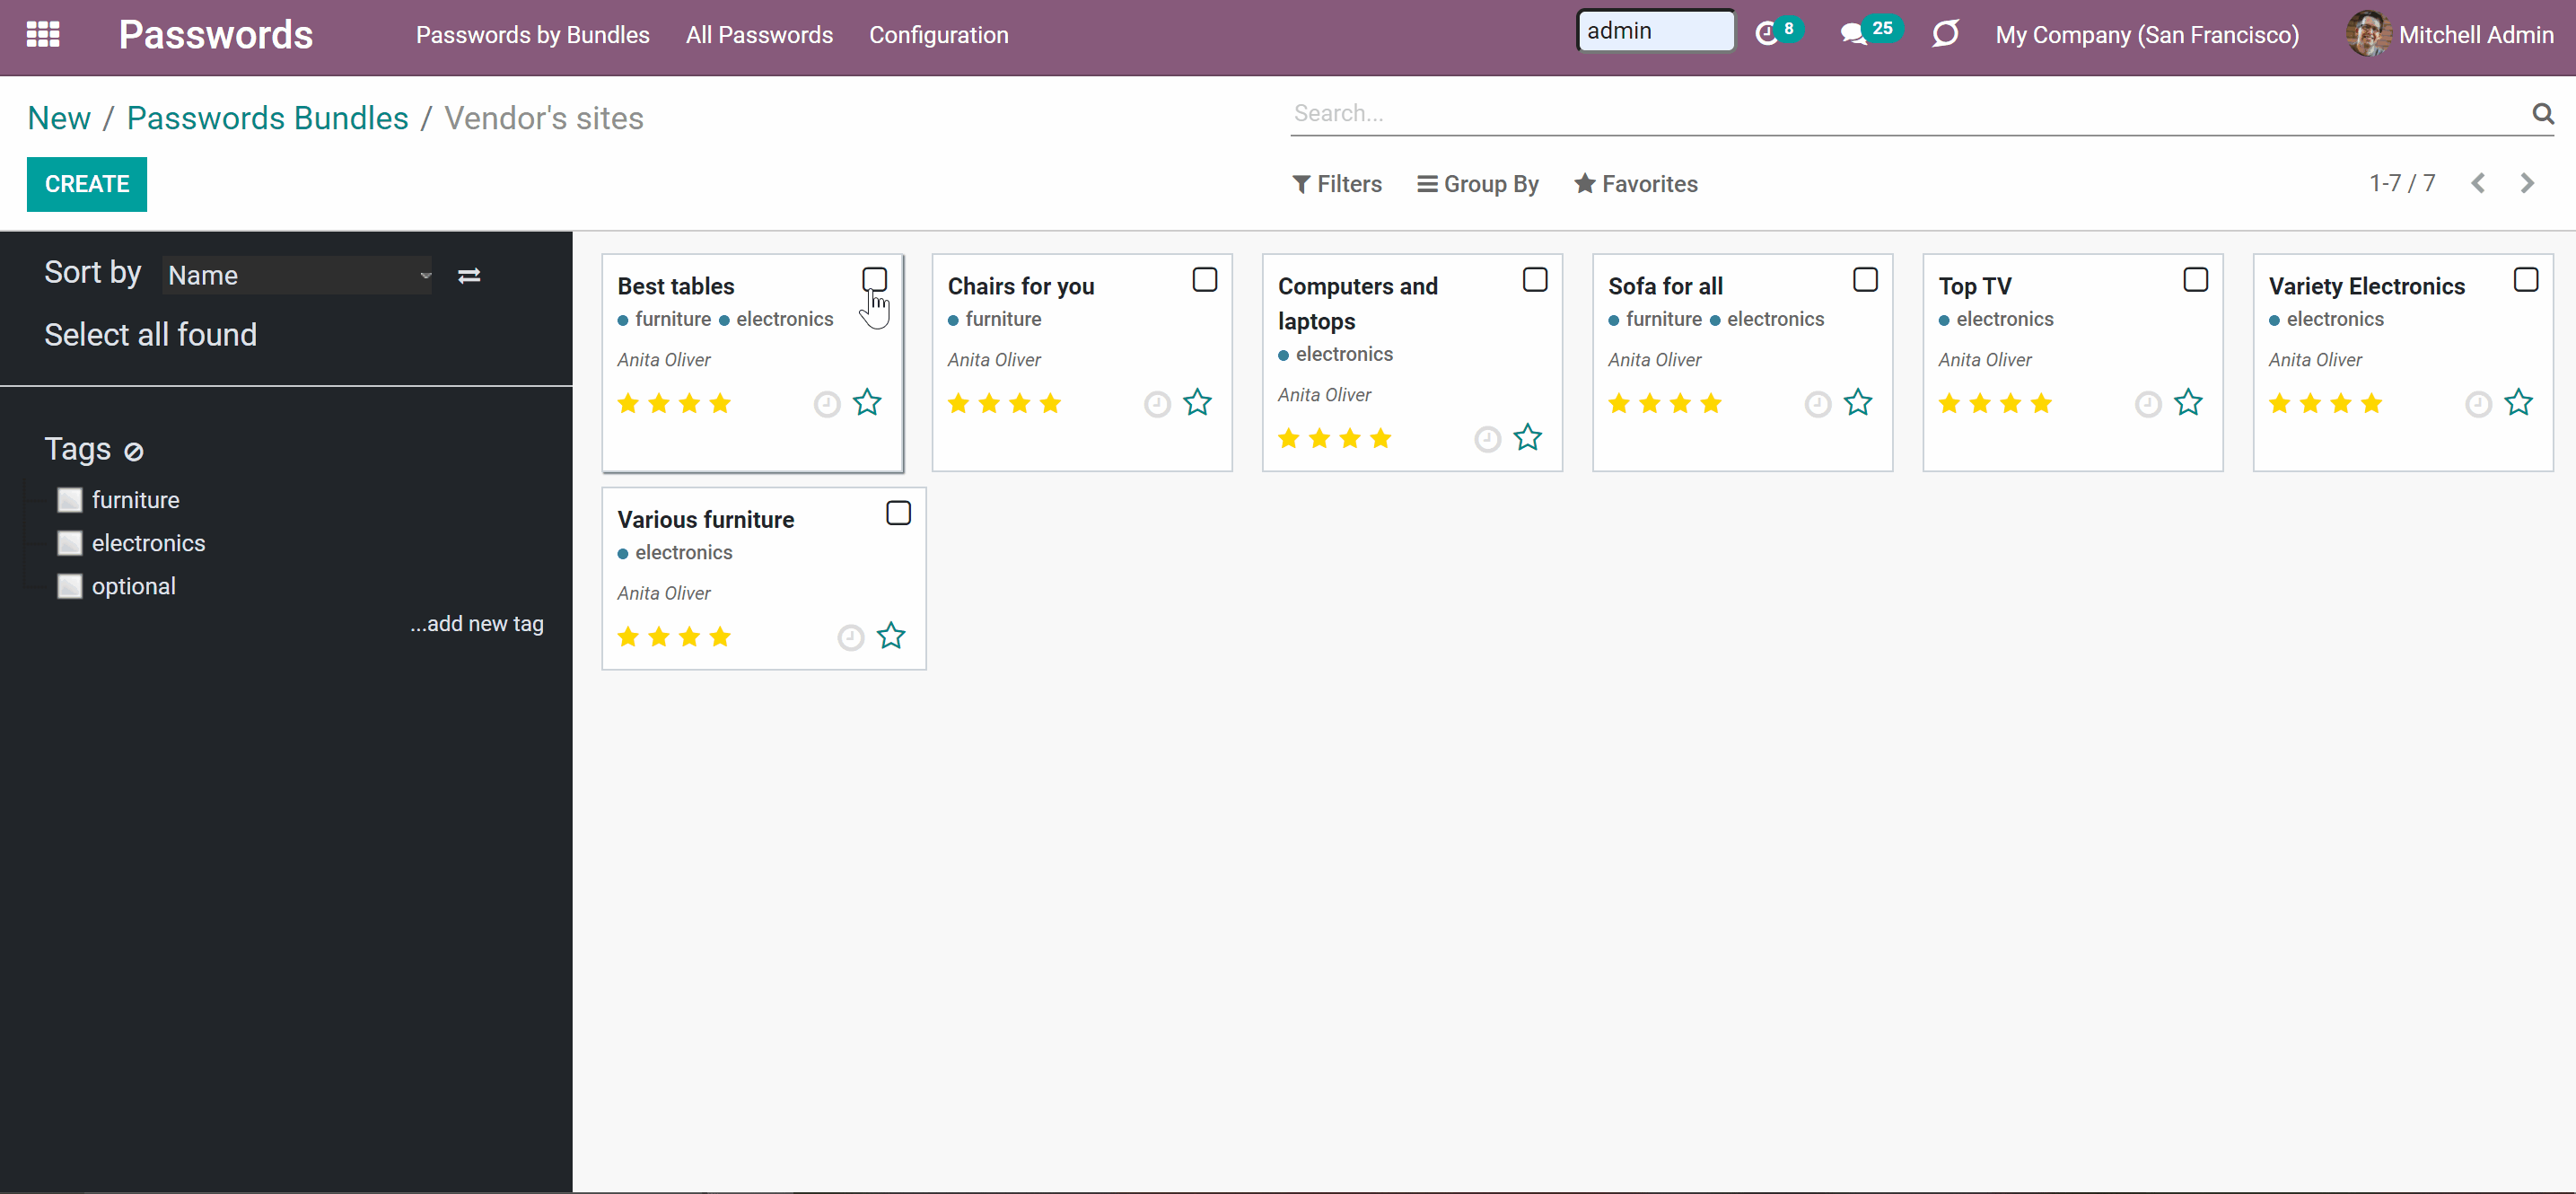Click the search magnifier icon

(2543, 113)
